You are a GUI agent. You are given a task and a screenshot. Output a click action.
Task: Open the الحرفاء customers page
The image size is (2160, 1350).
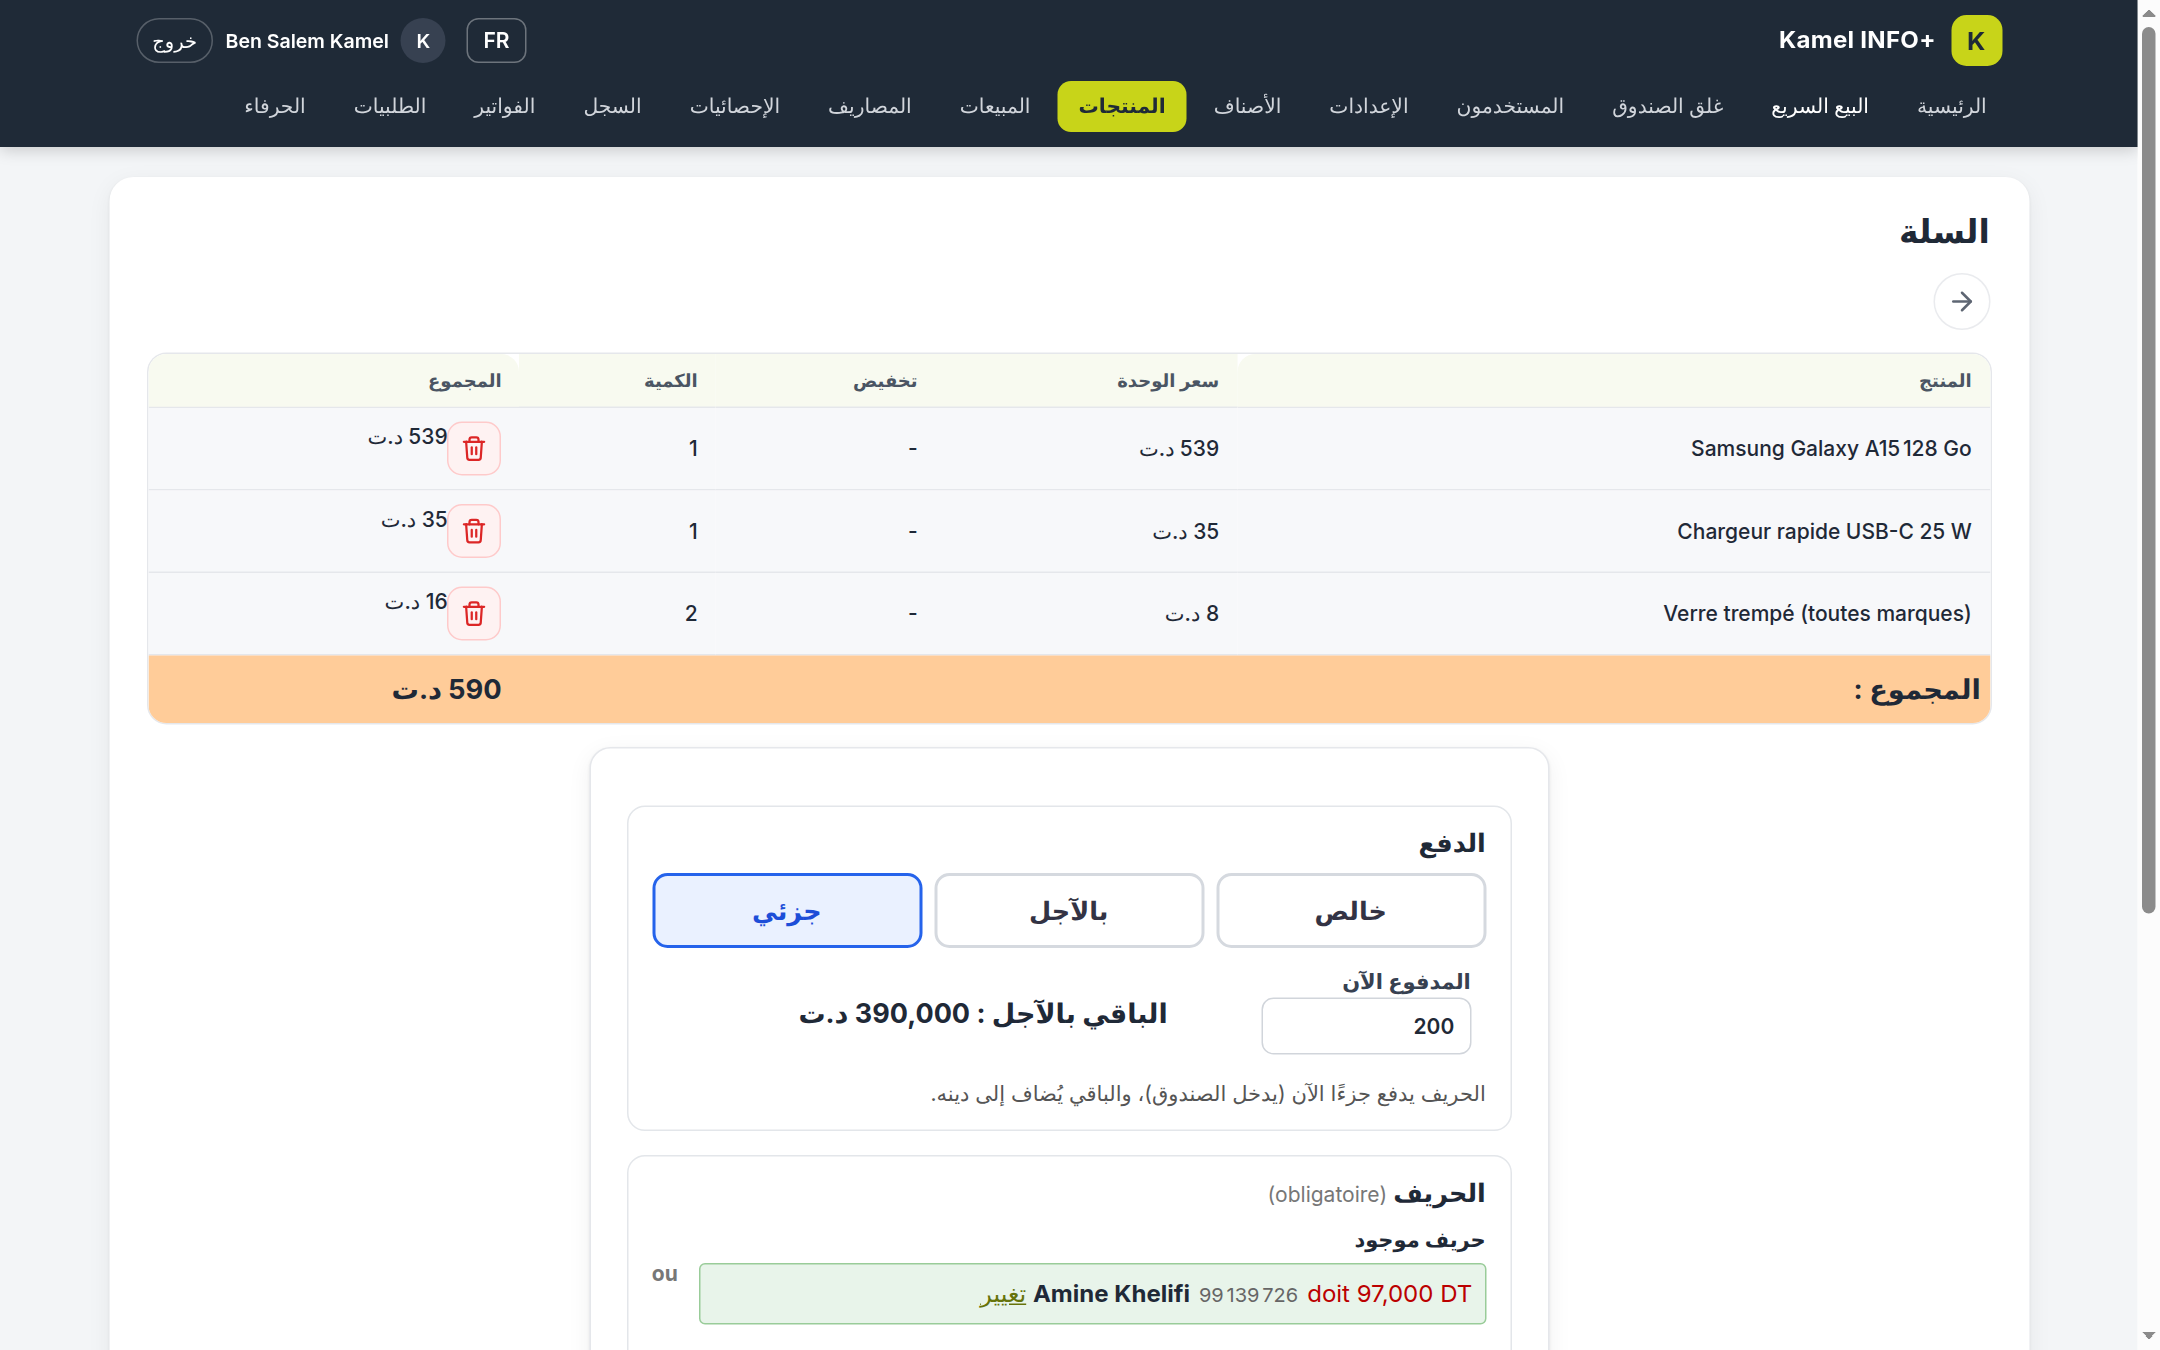pos(275,106)
